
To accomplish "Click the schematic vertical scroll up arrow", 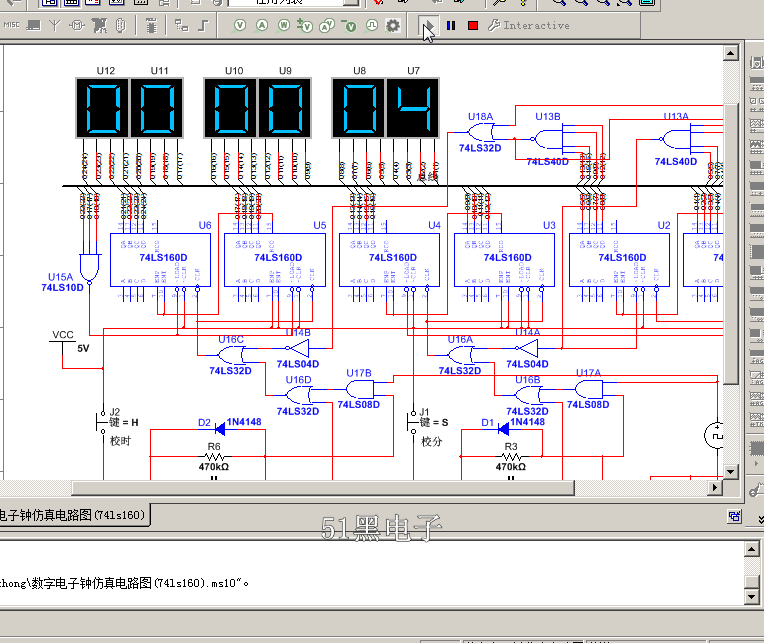I will click(730, 53).
